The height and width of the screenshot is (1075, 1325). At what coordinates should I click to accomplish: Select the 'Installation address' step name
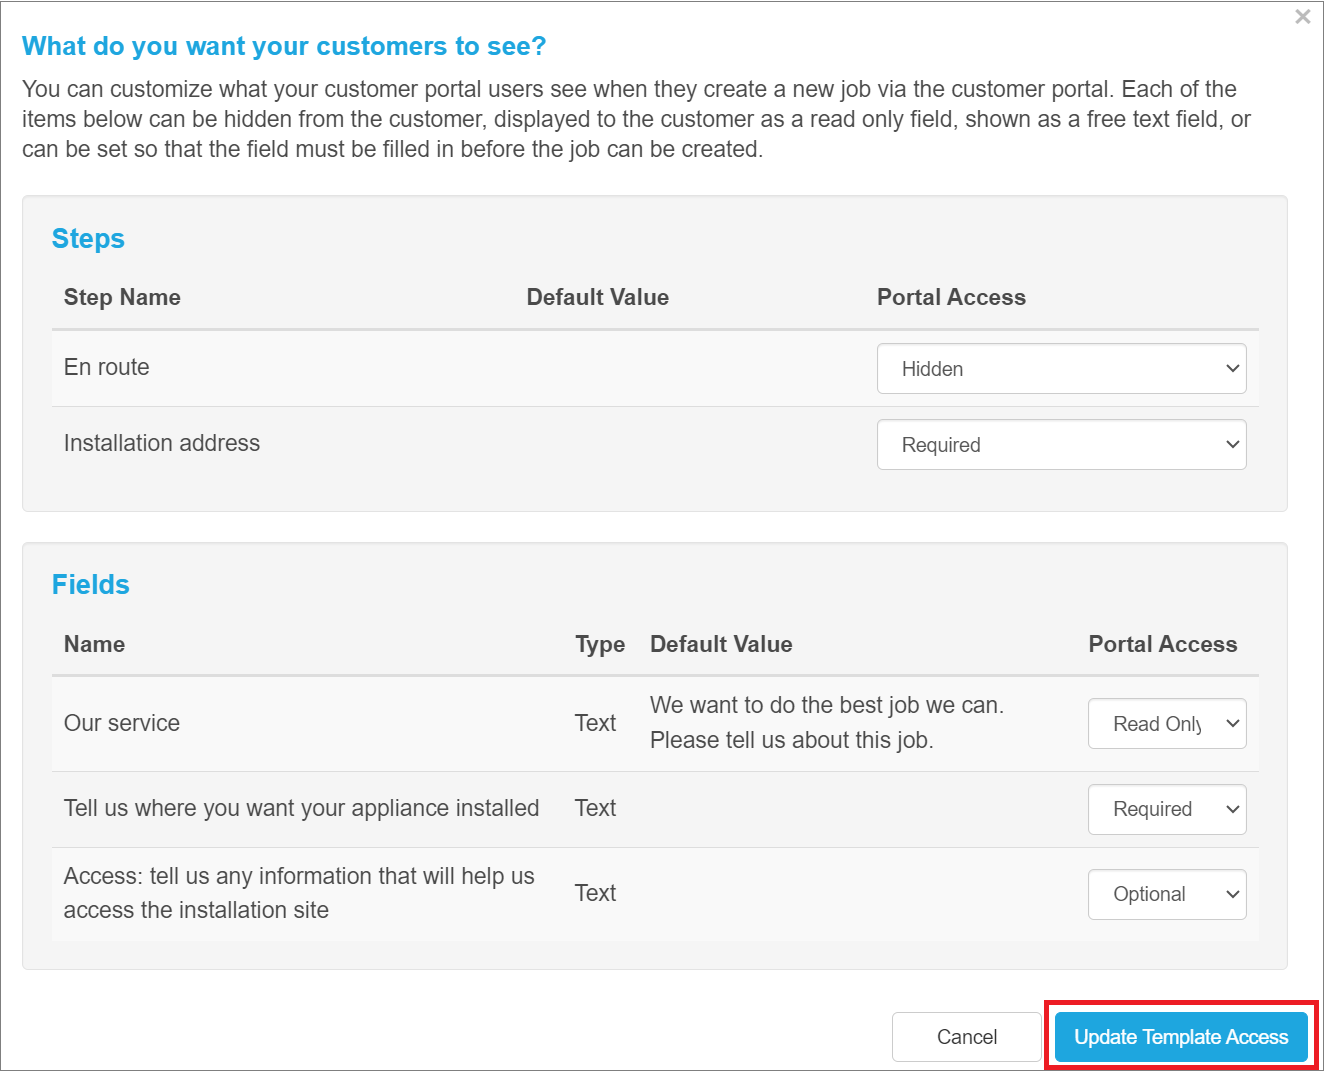pos(162,443)
